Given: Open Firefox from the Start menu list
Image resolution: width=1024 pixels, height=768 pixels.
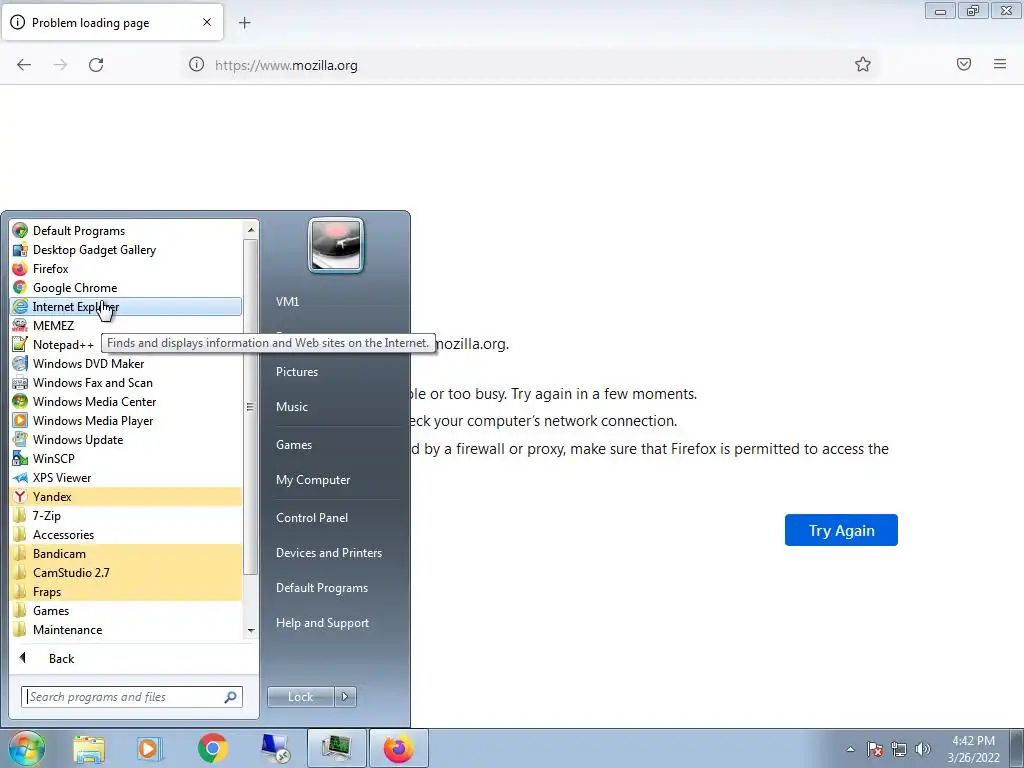Looking at the screenshot, I should pos(126,268).
